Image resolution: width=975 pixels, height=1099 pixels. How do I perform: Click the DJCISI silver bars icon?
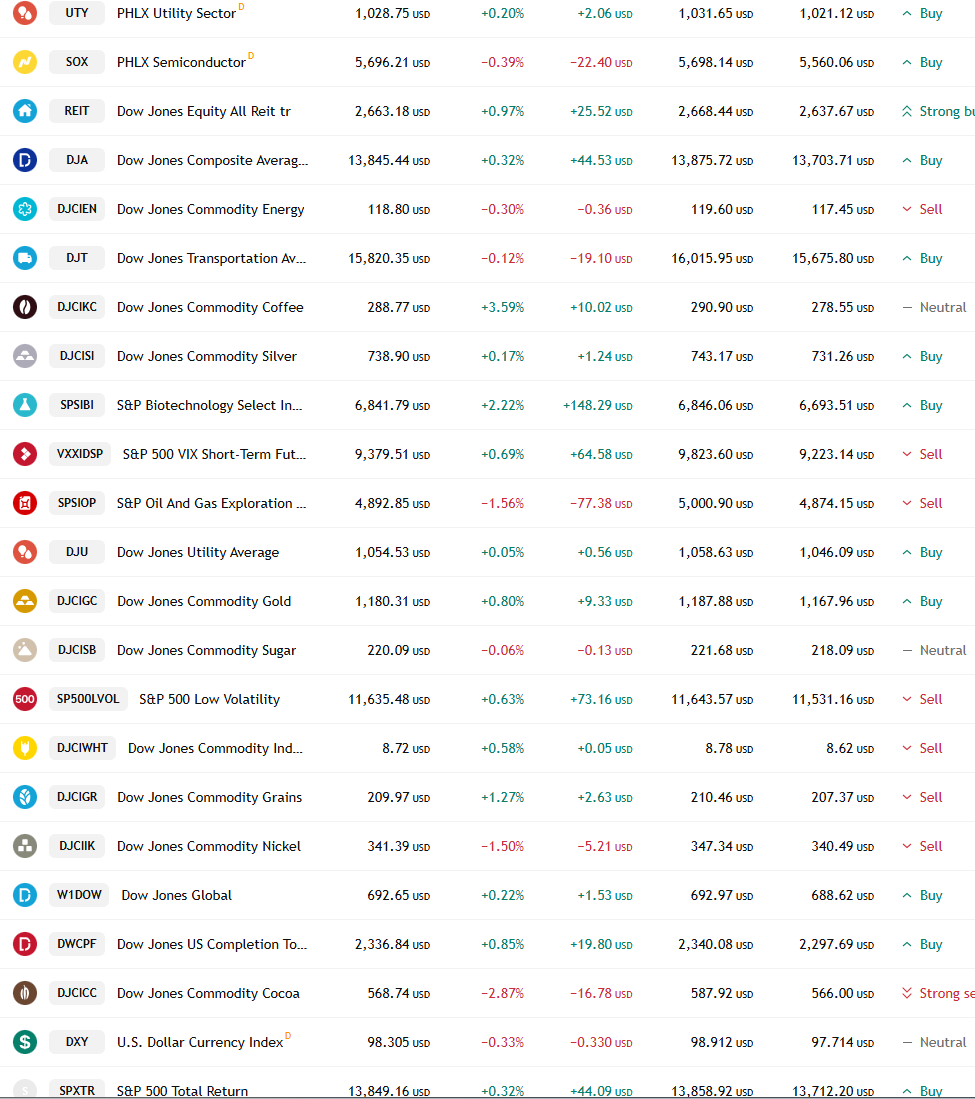coord(25,356)
